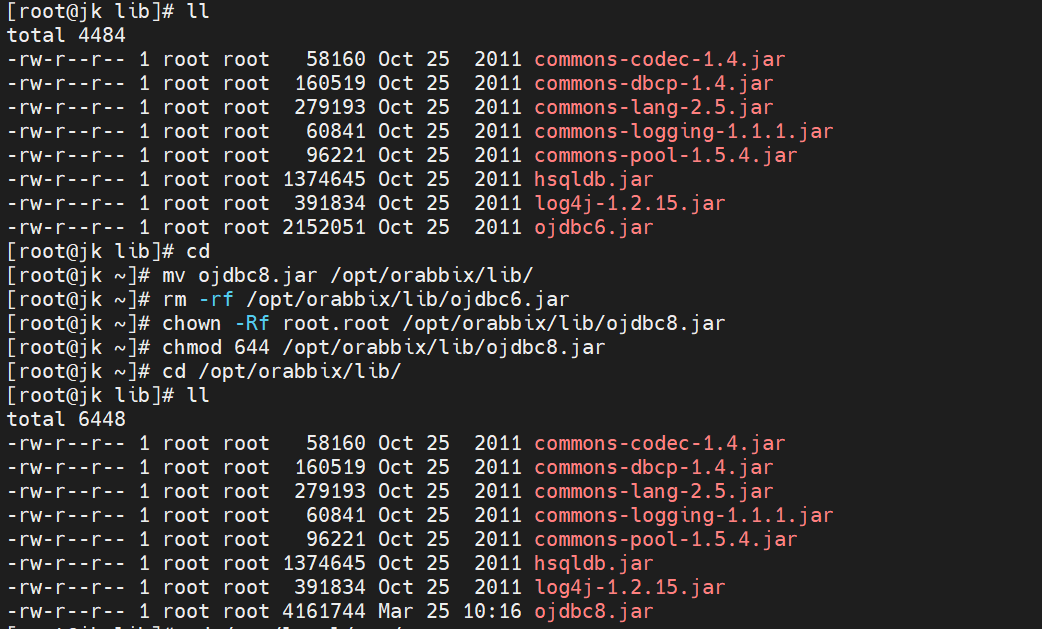This screenshot has width=1042, height=629.
Task: Click the "chown" command text
Action: click(x=192, y=324)
